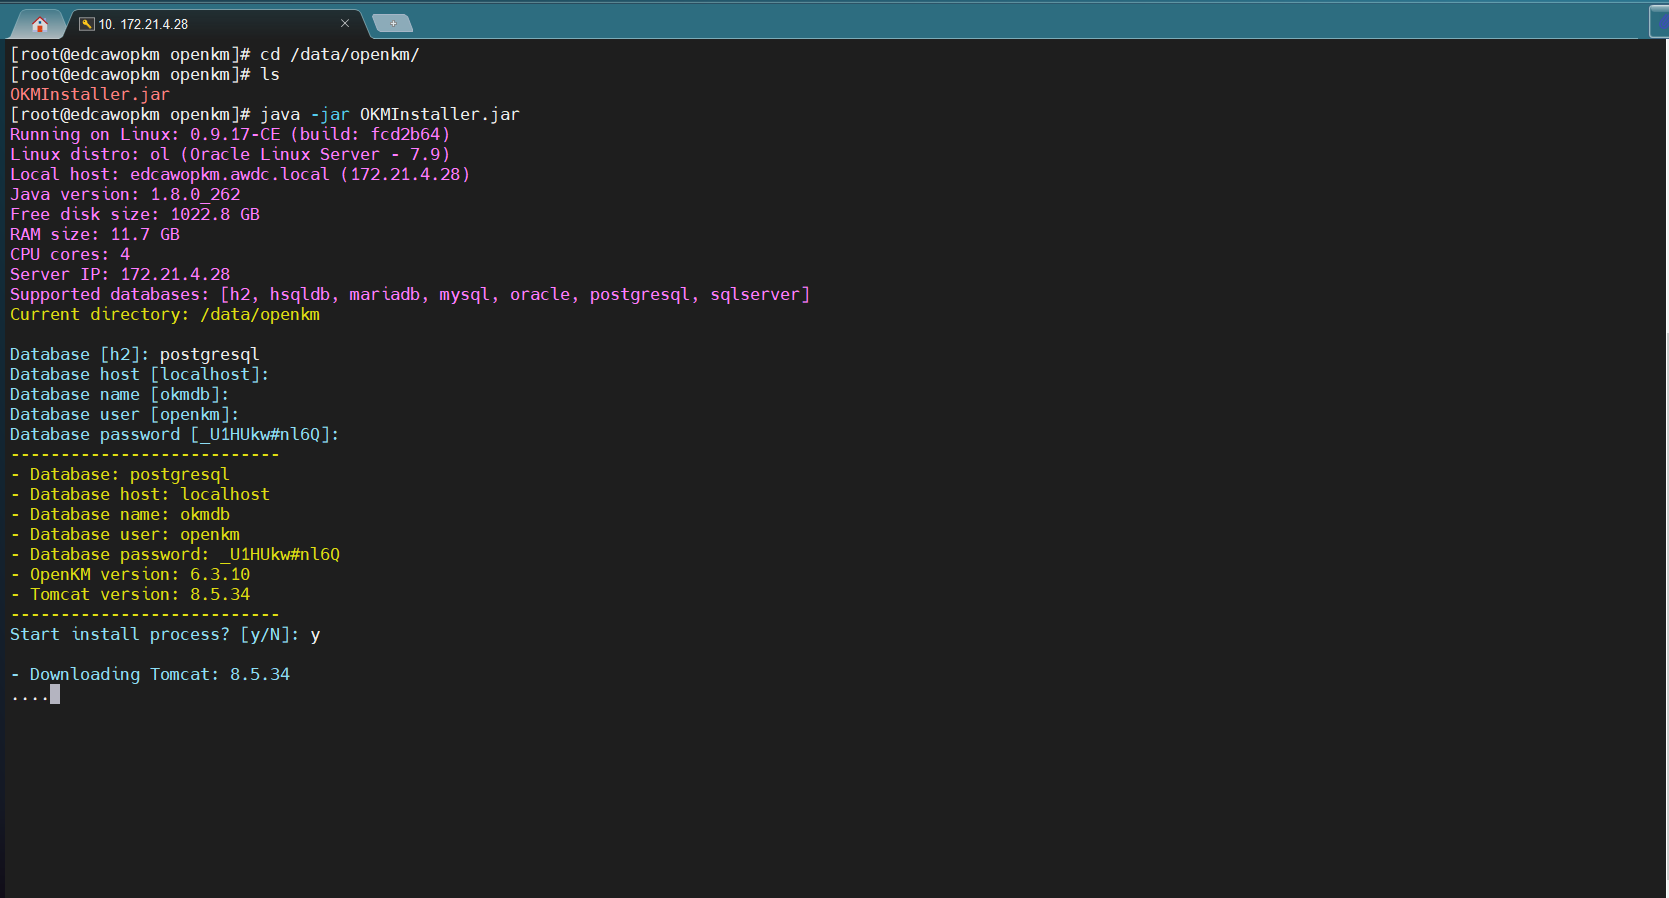
Task: Click the 'Start install process? [y/N]' prompt
Action: pos(165,634)
